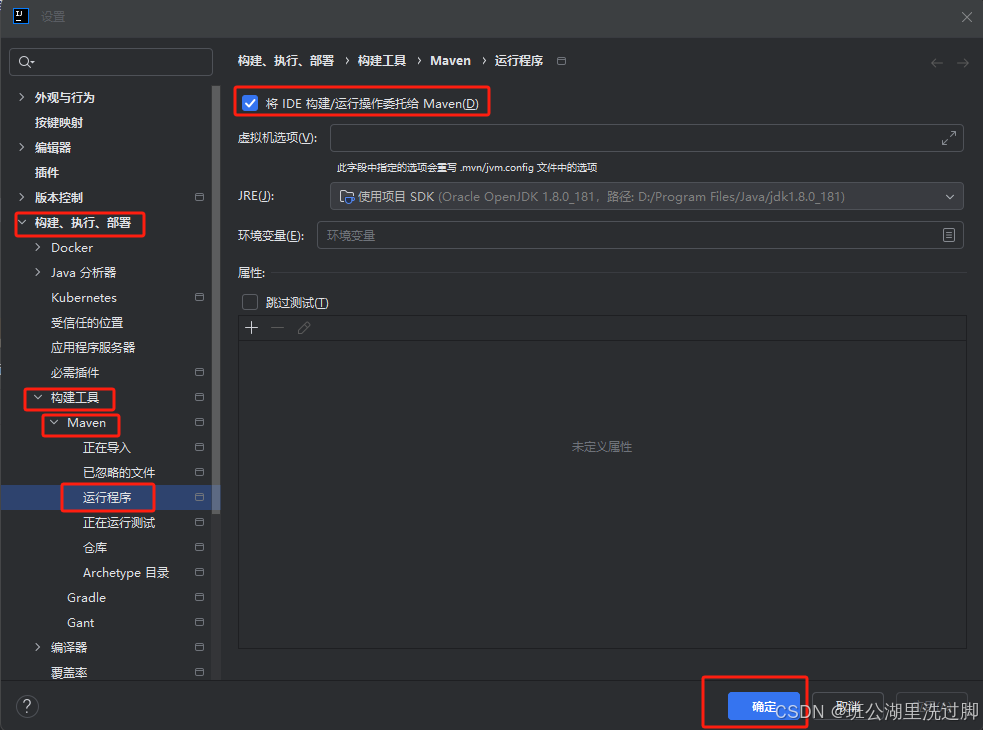
Task: Click 确定 to confirm settings
Action: tap(764, 706)
